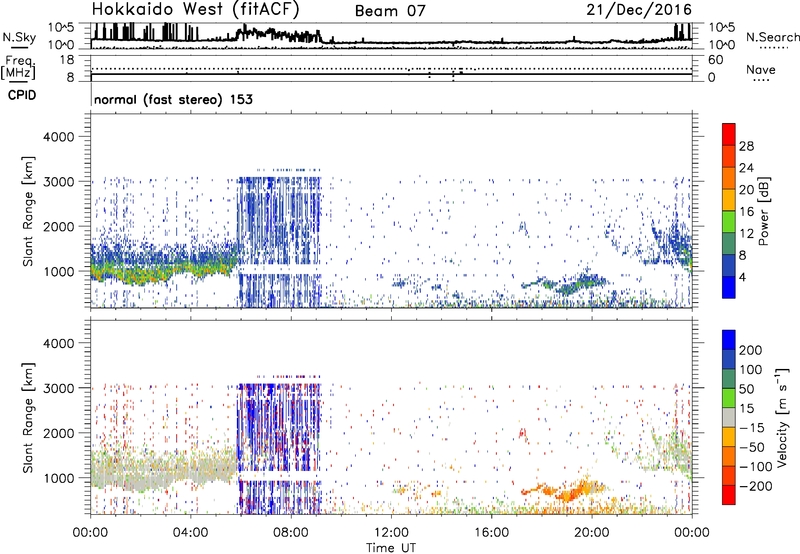Click the '04:00' time tick label

pyautogui.click(x=190, y=533)
